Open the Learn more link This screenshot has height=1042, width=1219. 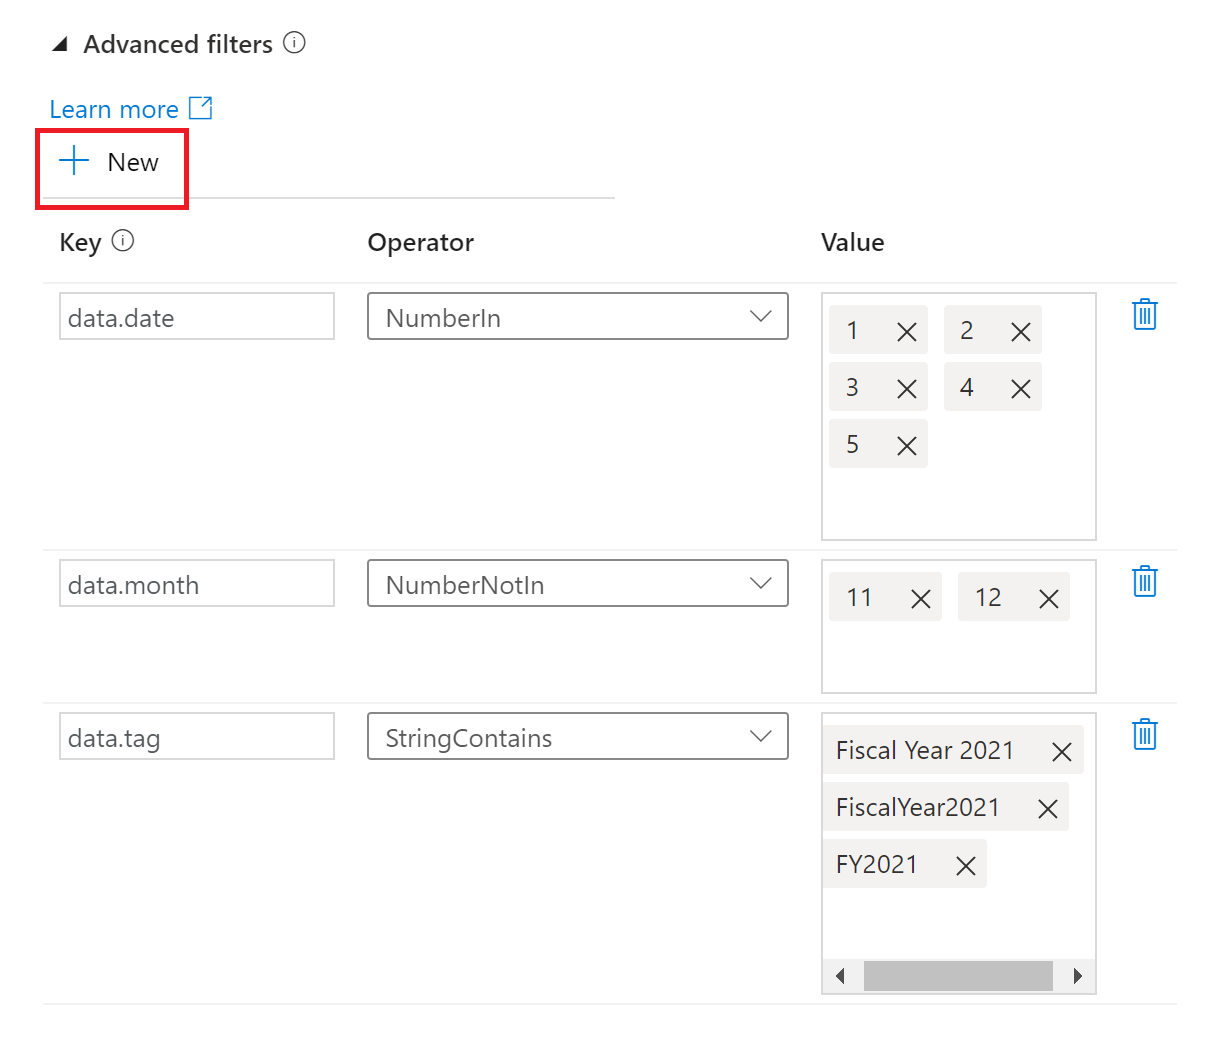(x=113, y=108)
